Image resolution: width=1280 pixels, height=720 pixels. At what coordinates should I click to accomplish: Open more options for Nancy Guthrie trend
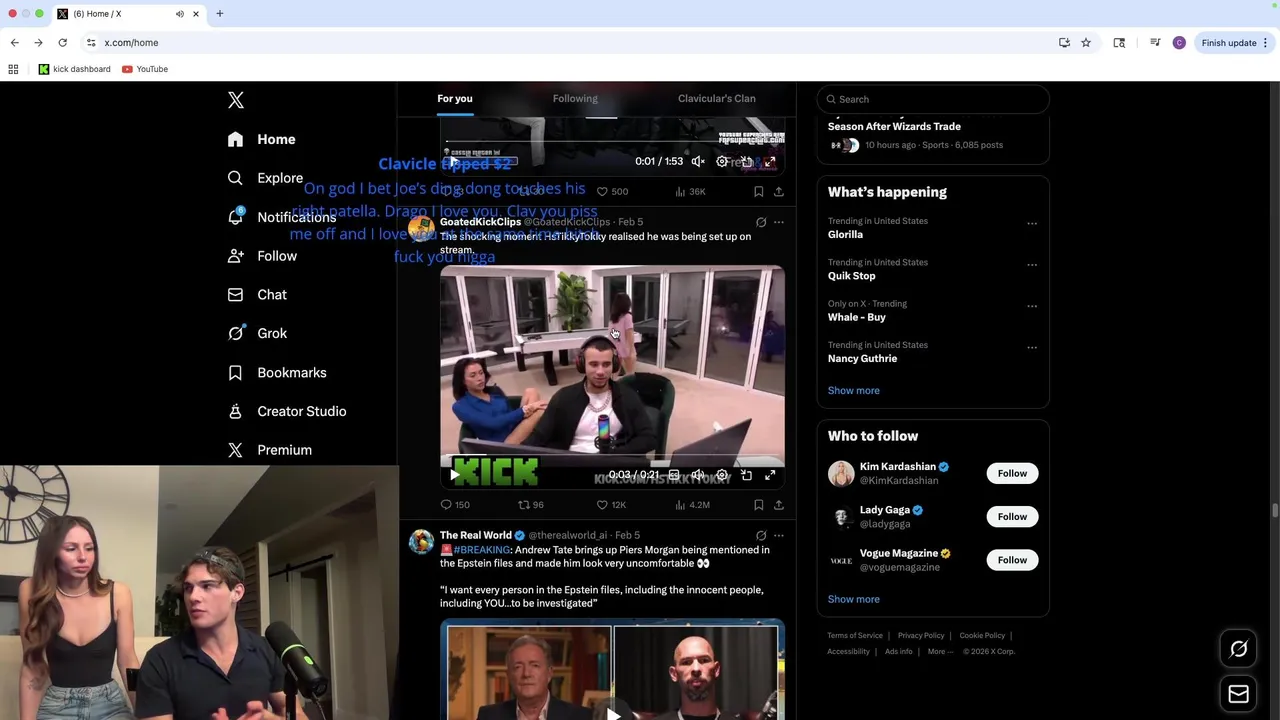pyautogui.click(x=1032, y=348)
